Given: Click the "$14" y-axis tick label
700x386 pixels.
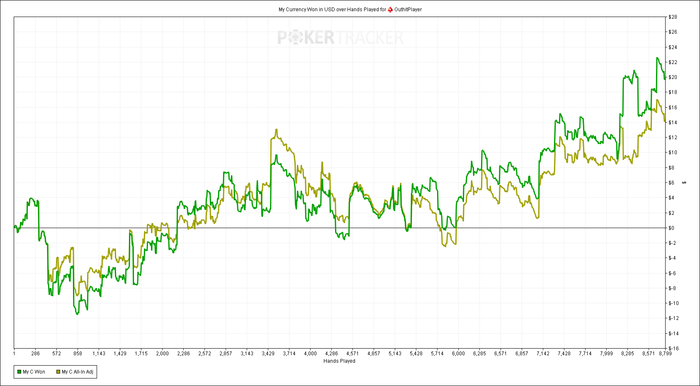Looking at the screenshot, I should tap(674, 122).
